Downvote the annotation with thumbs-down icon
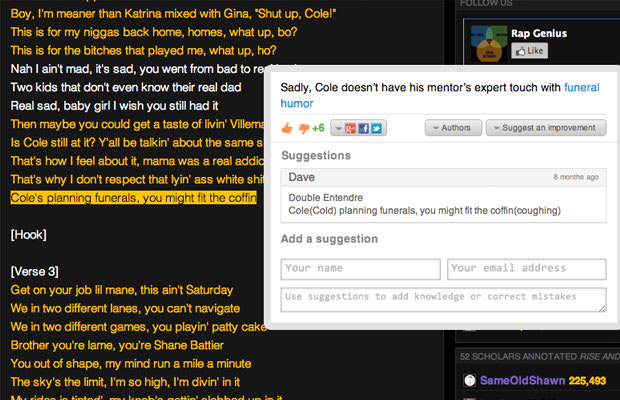Viewport: 620px width, 400px height. (304, 128)
